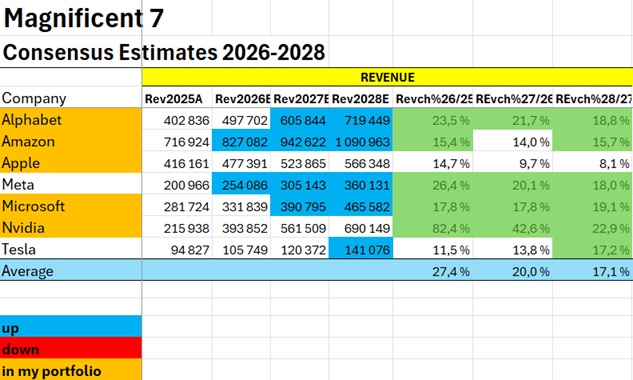Click the blue 'up' legend swatch
633x380 pixels.
click(x=71, y=327)
